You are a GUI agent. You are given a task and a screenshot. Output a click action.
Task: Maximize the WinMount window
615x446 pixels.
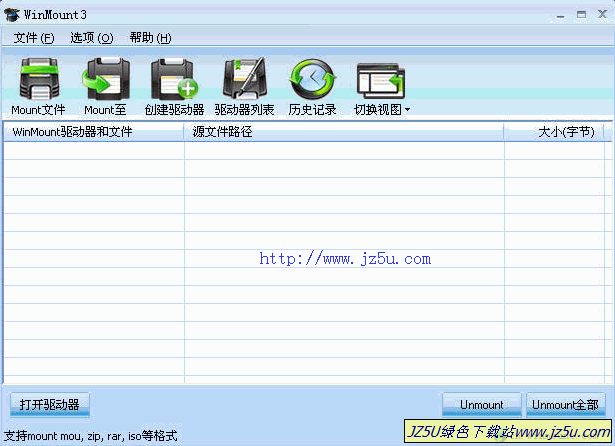(578, 15)
